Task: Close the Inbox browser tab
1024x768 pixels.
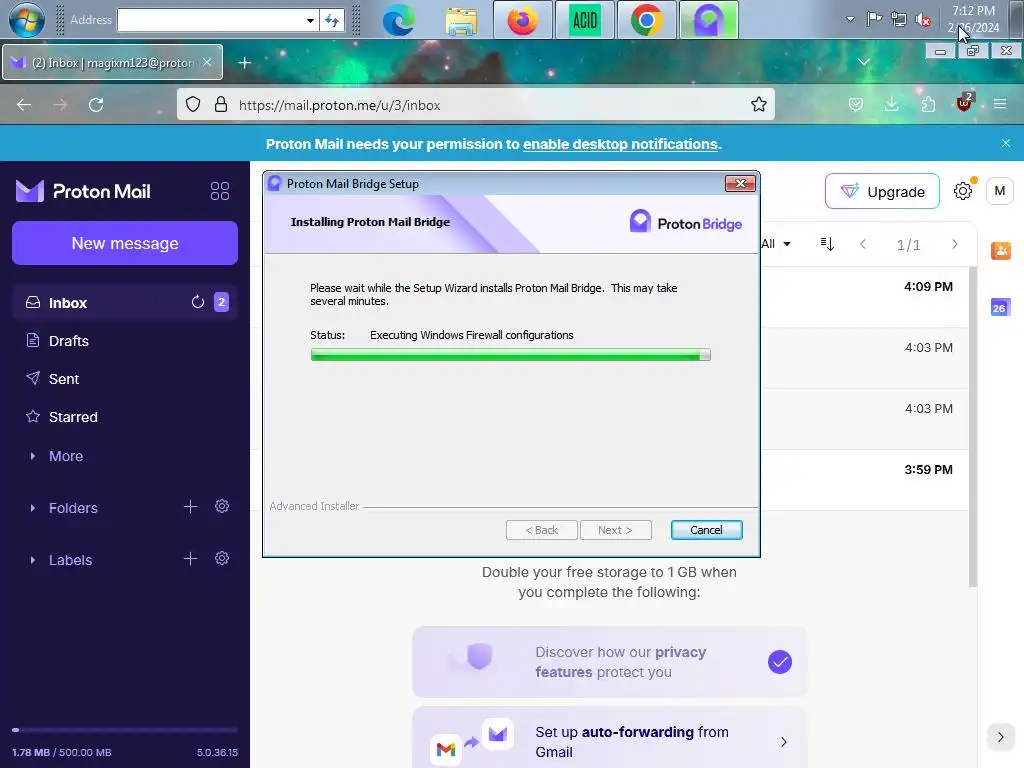Action: (x=207, y=62)
